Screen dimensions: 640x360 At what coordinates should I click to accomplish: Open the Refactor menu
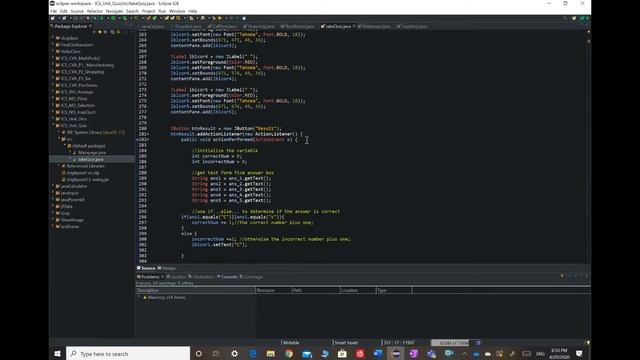pos(94,11)
